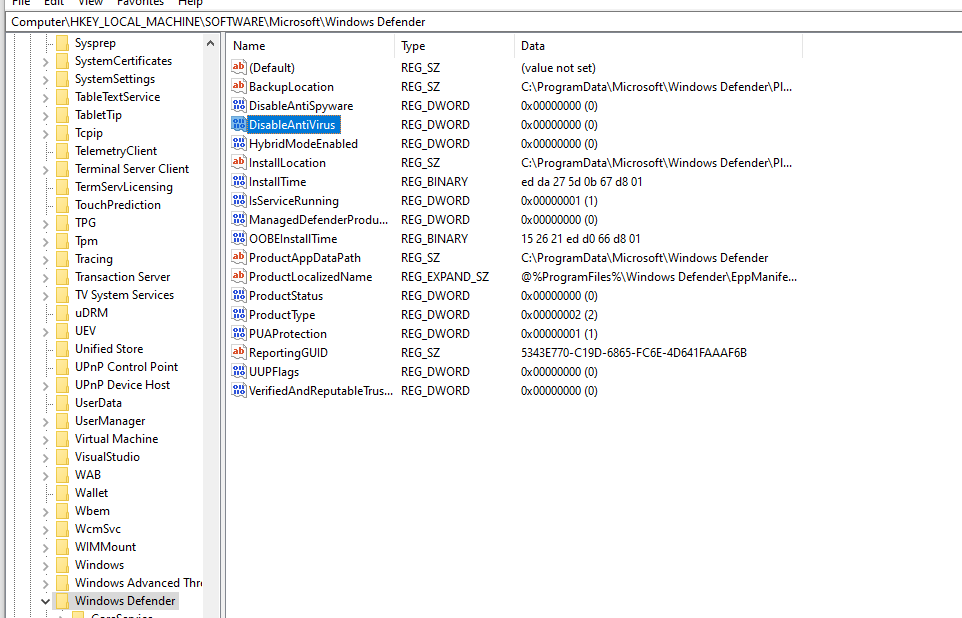Select the UPnP Control Point key
This screenshot has height=618, width=962.
click(x=126, y=367)
